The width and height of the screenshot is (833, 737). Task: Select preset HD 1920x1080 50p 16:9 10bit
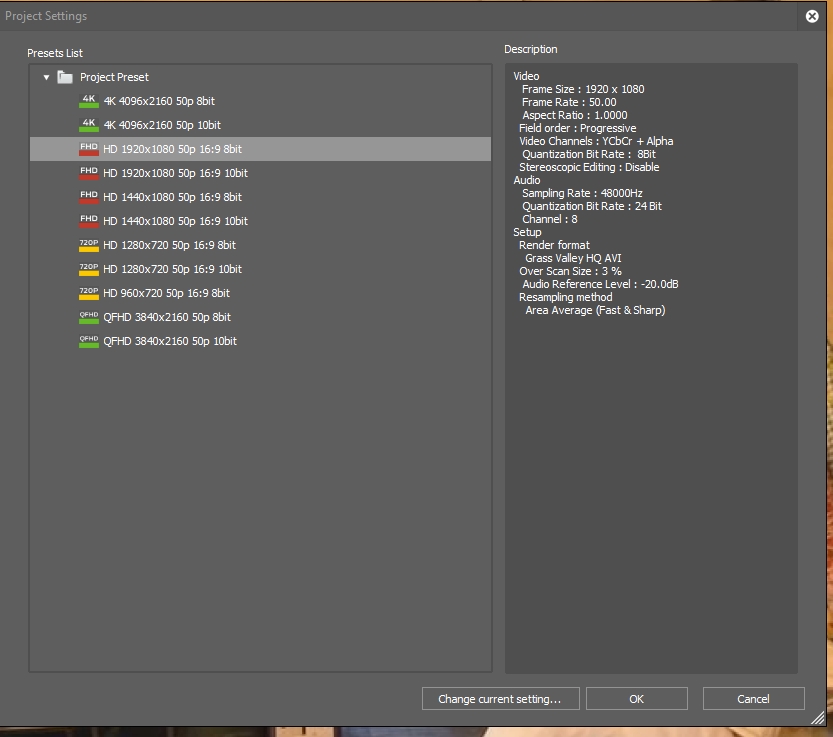[260, 173]
